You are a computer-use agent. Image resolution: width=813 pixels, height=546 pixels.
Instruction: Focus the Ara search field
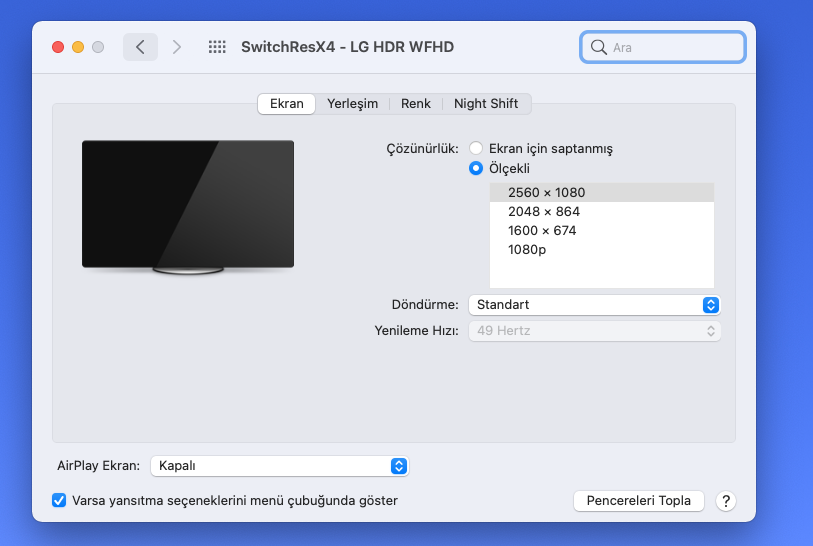coord(663,47)
